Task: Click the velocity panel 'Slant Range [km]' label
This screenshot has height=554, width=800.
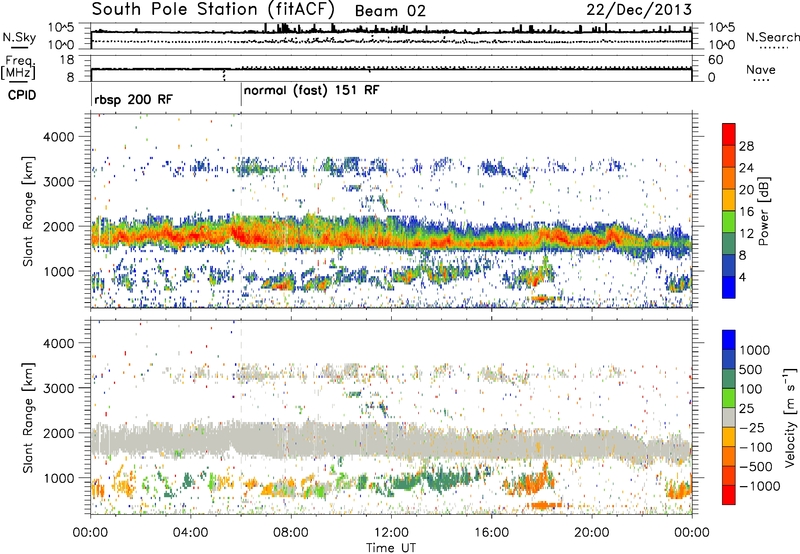Action: point(28,418)
